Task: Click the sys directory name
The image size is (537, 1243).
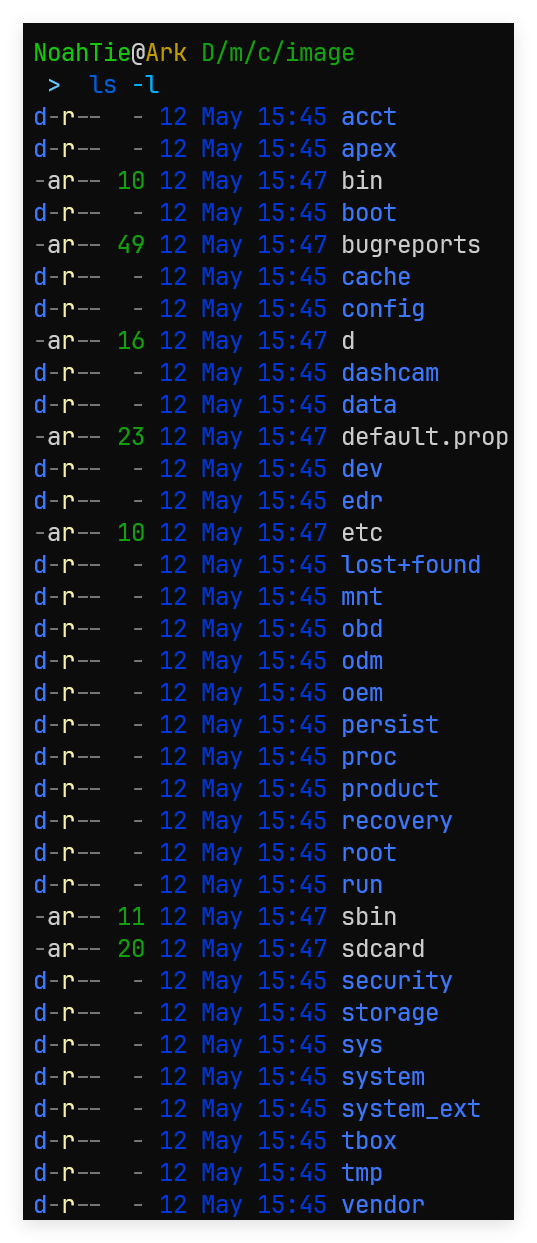Action: (362, 1045)
